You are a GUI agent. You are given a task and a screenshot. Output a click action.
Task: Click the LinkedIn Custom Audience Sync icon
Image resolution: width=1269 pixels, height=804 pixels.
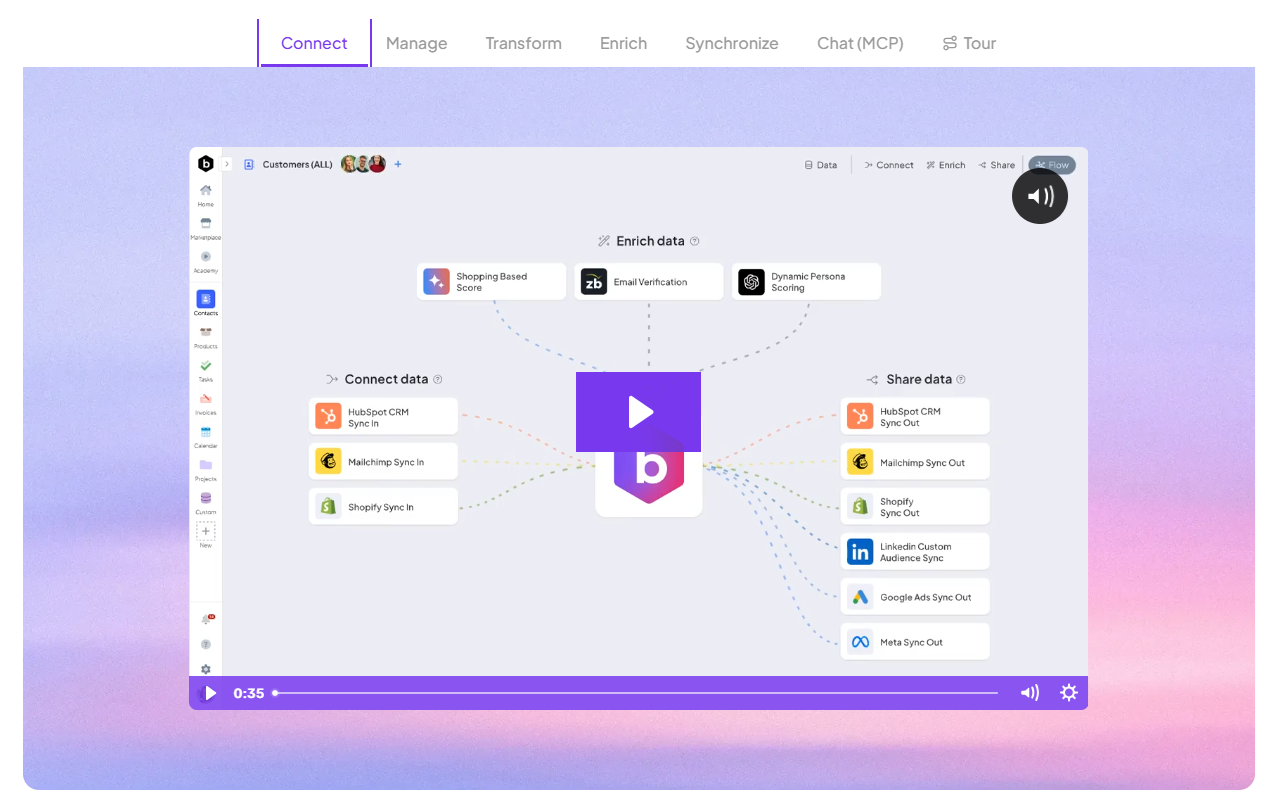point(860,552)
